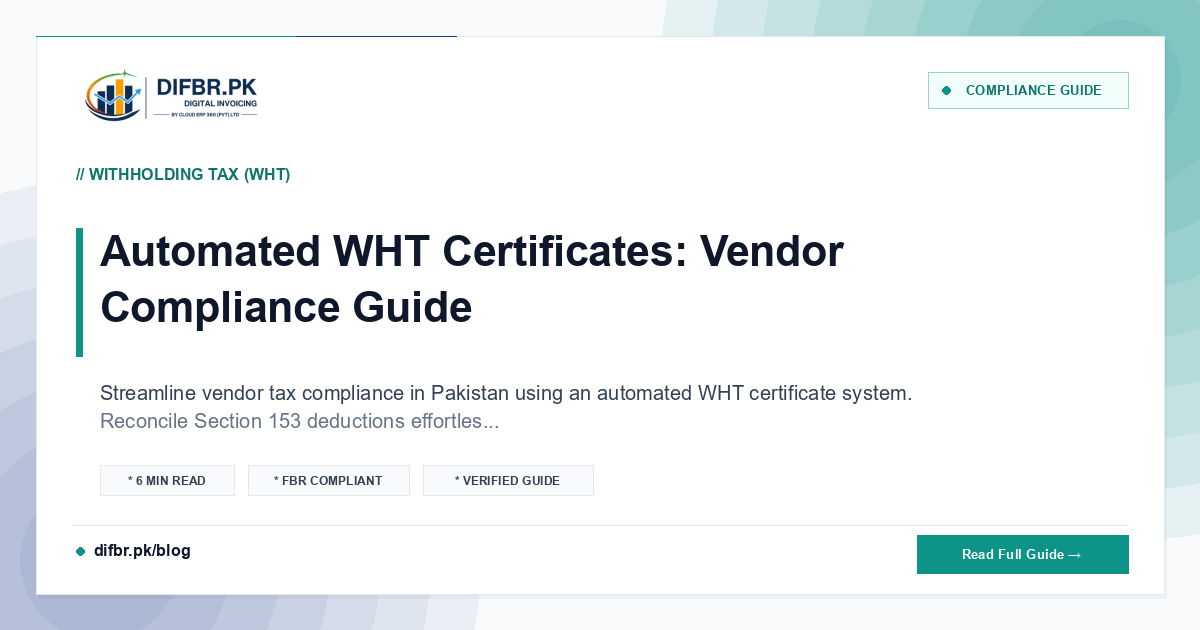The image size is (1200, 630).
Task: Open the difbr.pk/blog link
Action: 142,551
